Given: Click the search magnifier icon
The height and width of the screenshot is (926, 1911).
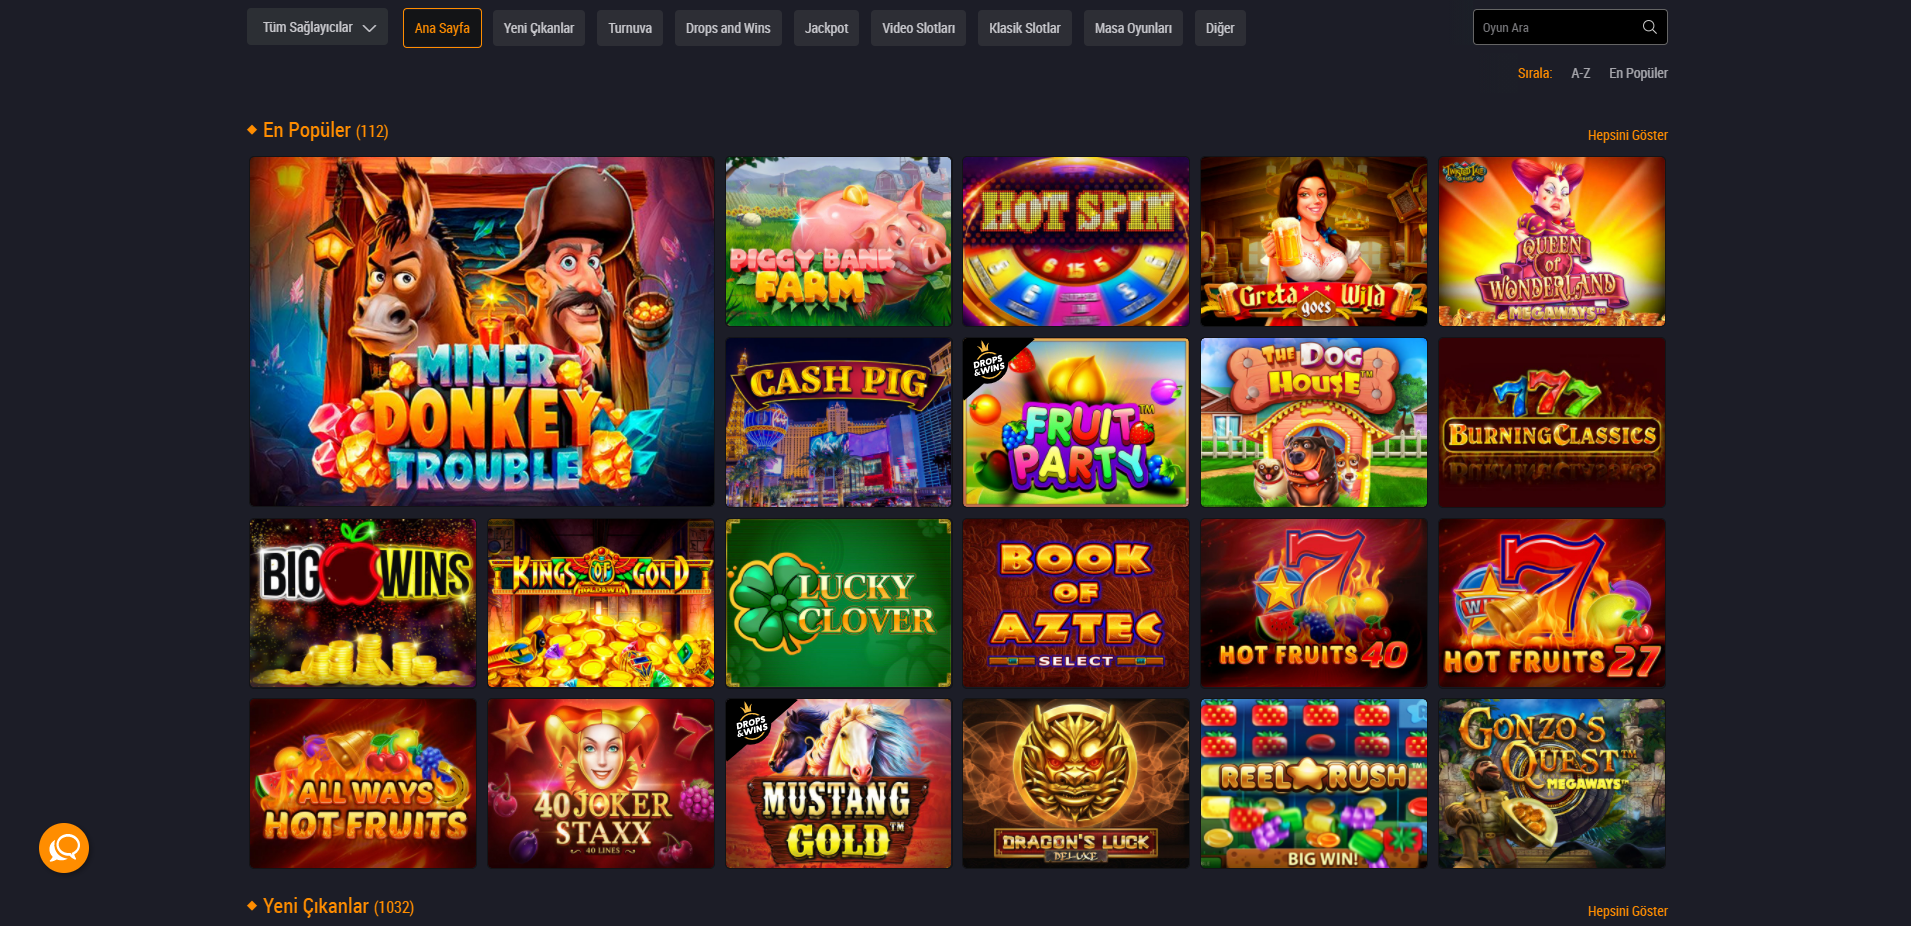Looking at the screenshot, I should [1649, 27].
